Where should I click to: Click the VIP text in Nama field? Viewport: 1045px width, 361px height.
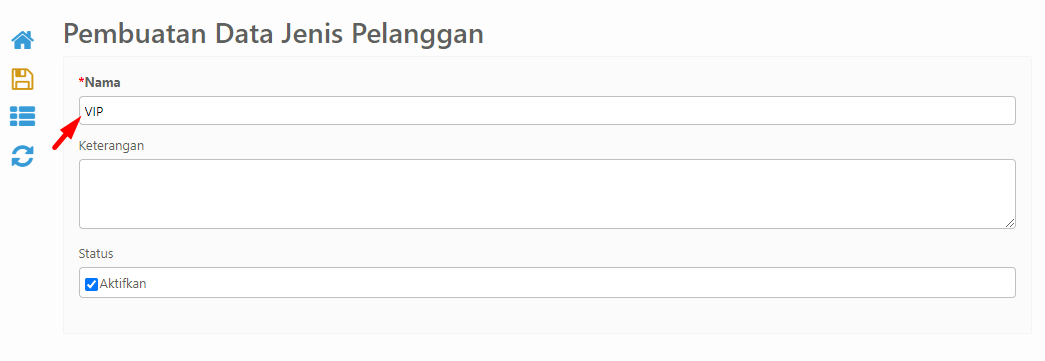click(x=94, y=111)
